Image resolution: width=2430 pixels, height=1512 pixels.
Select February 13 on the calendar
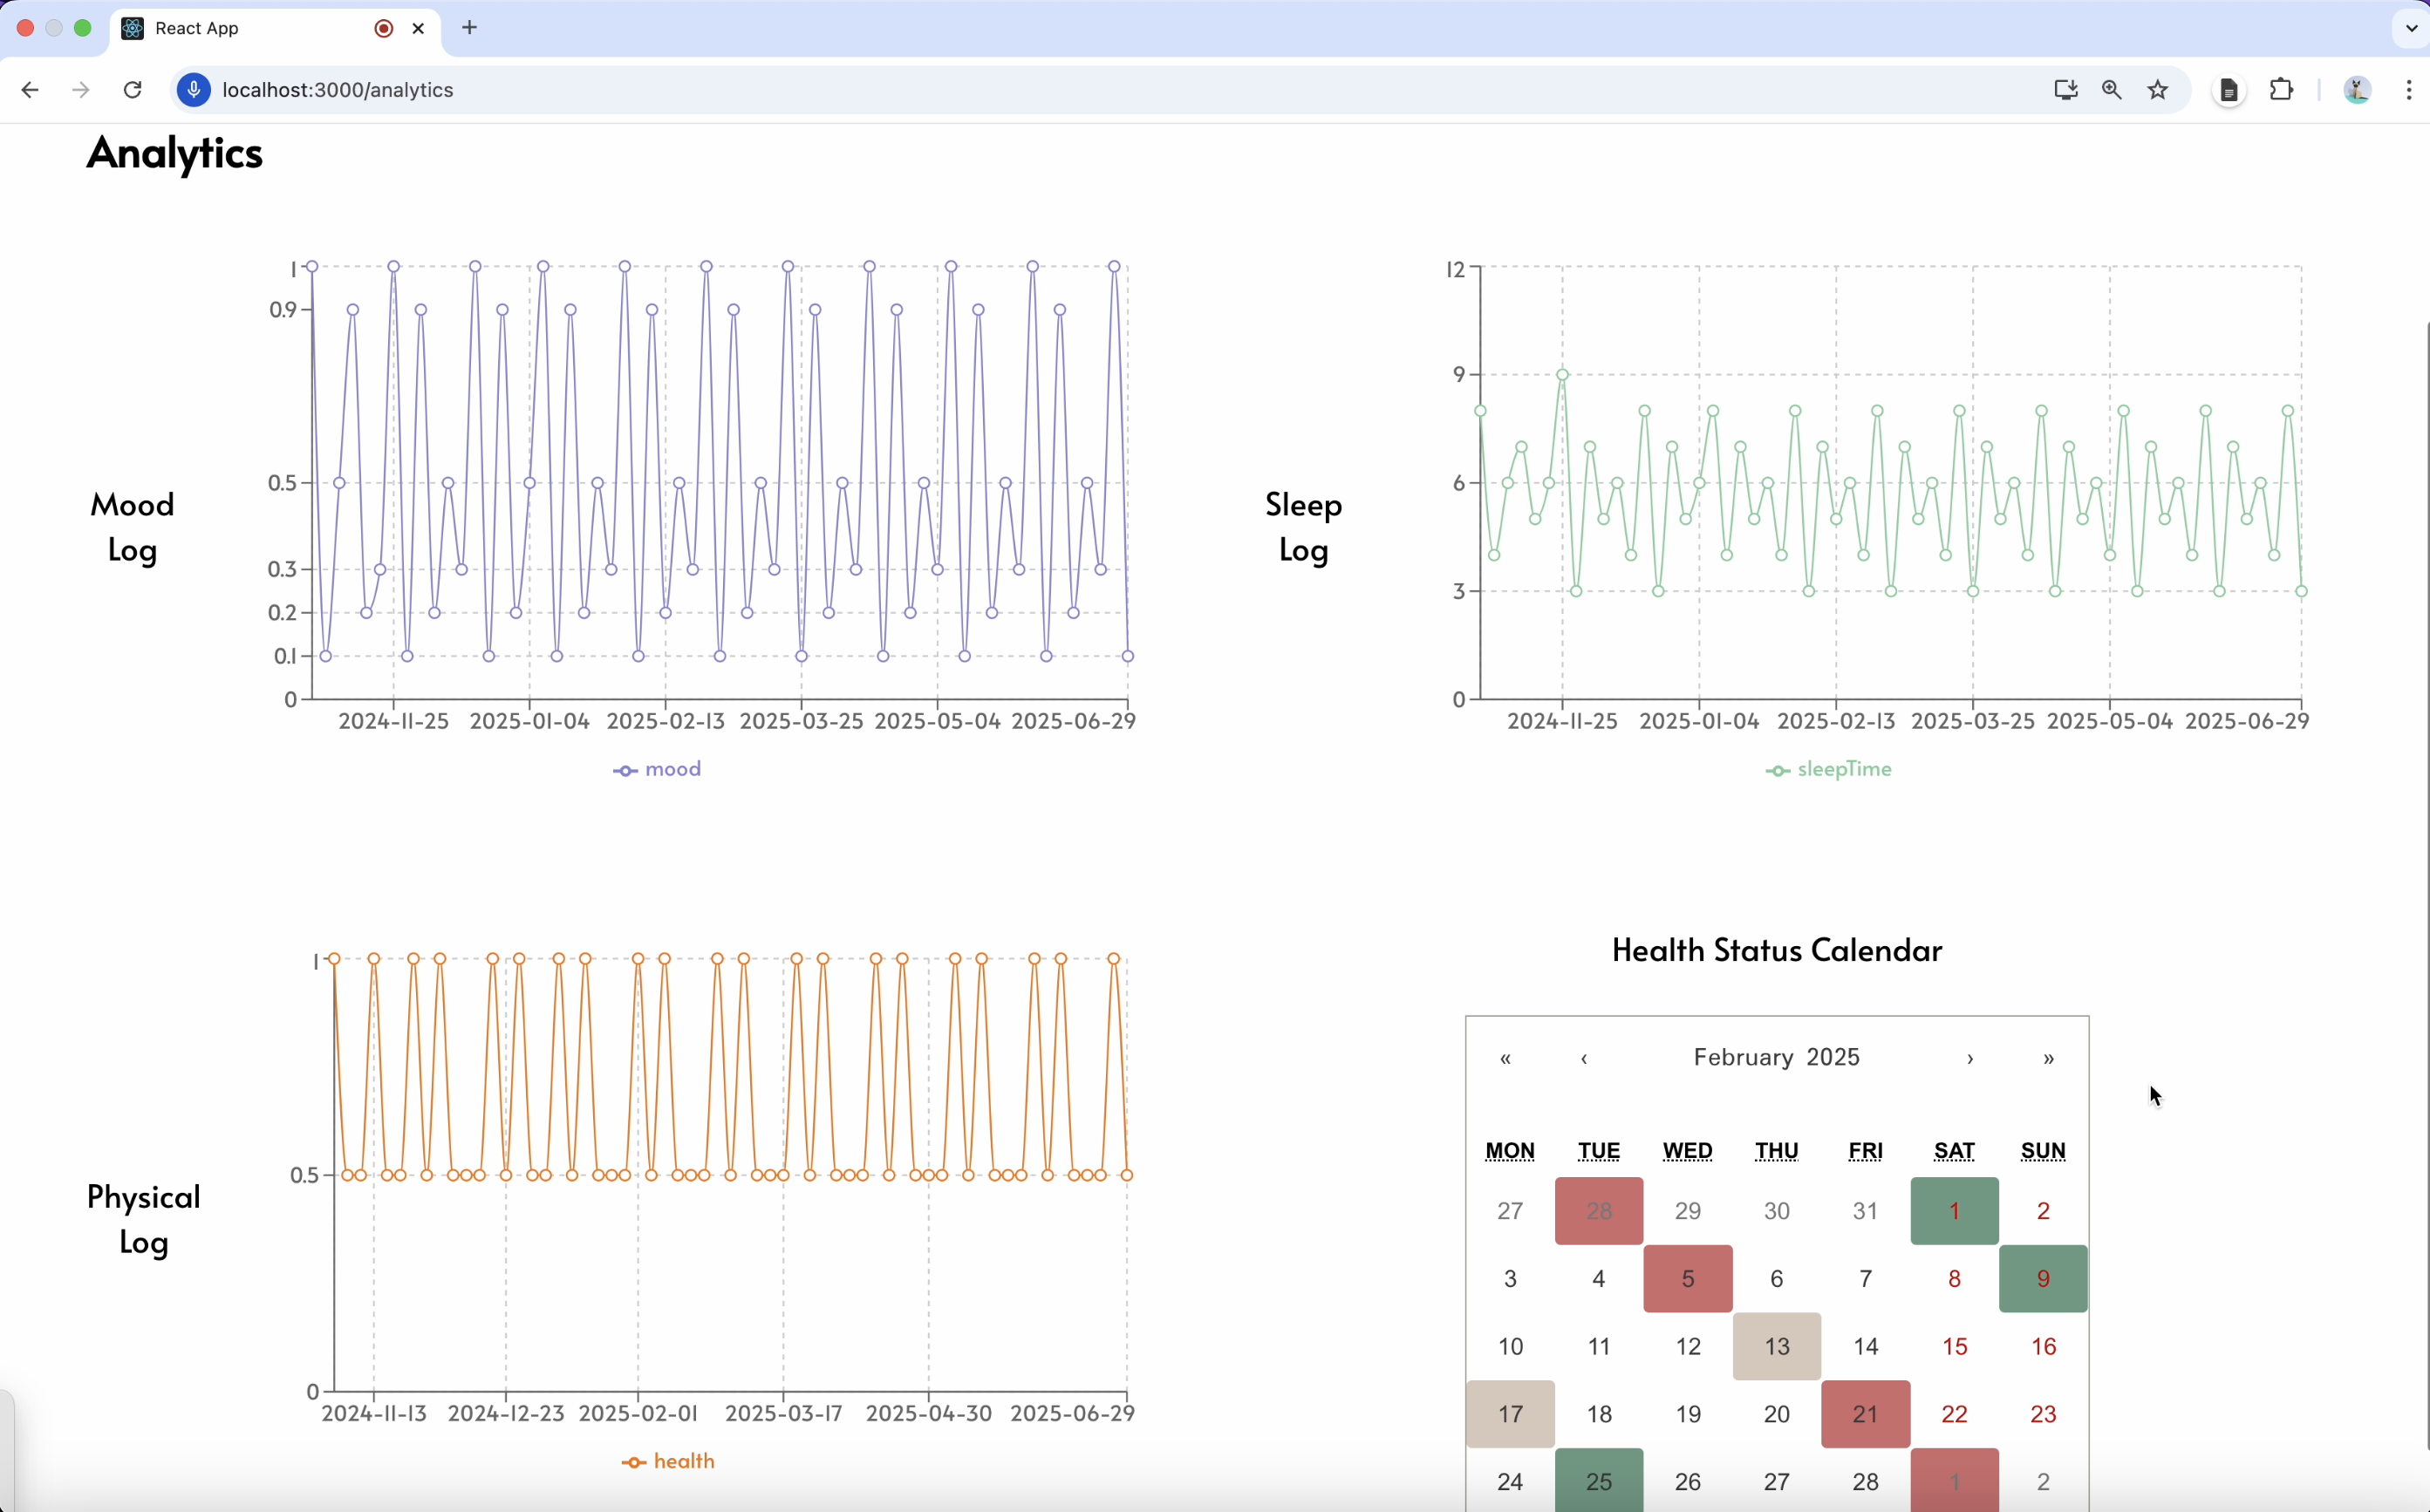[1776, 1346]
